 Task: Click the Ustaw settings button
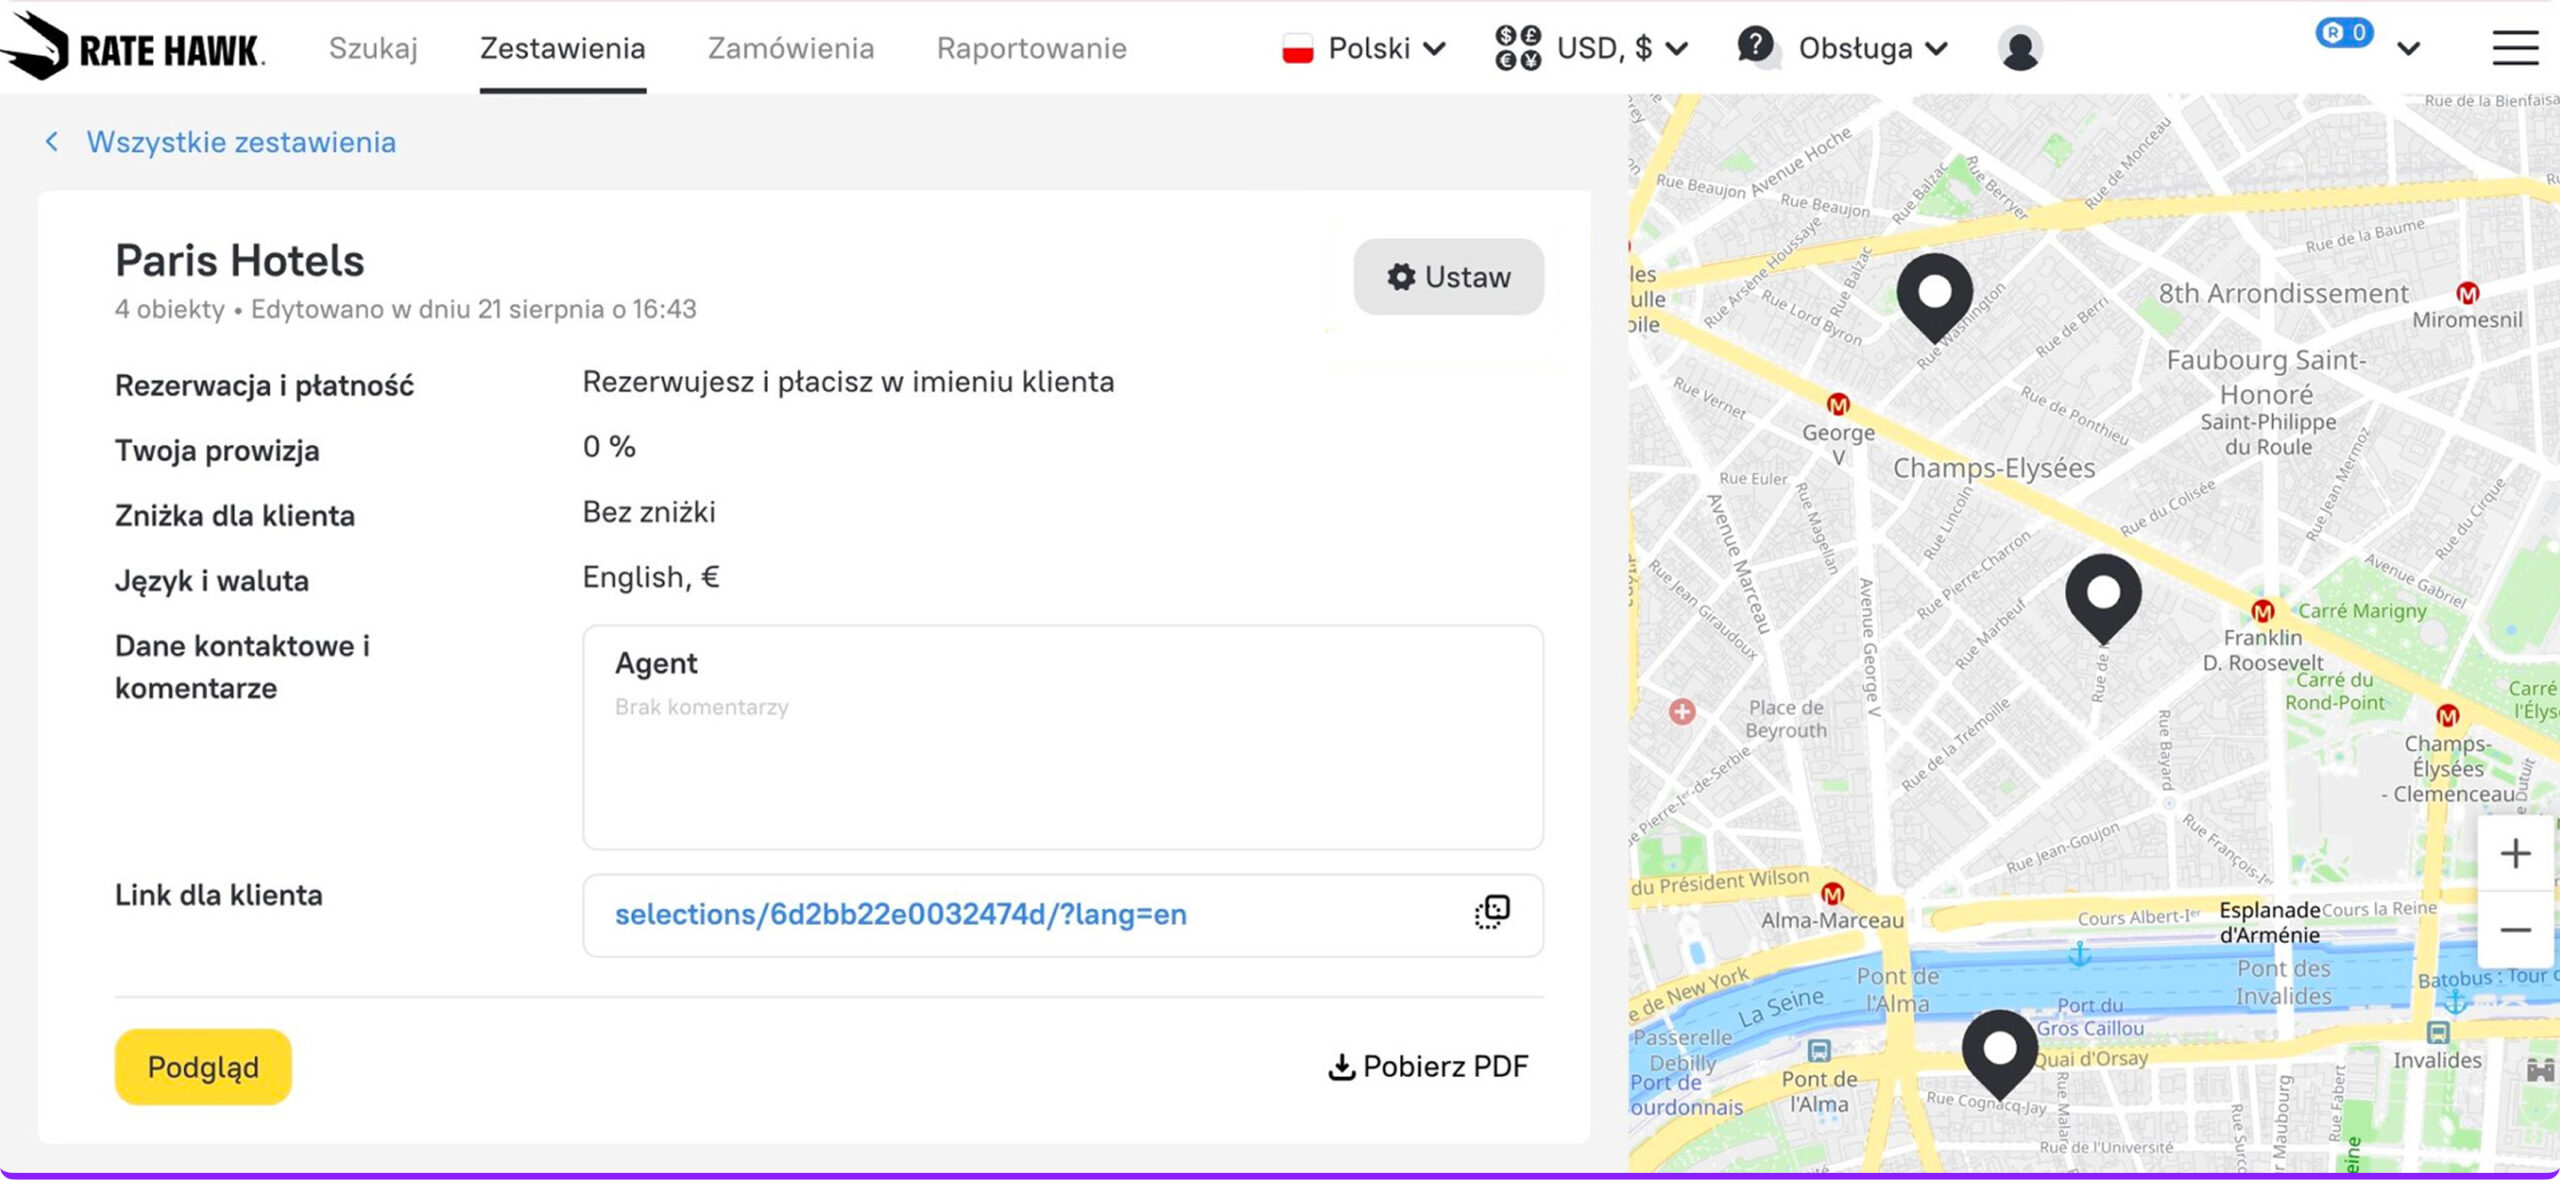1448,277
